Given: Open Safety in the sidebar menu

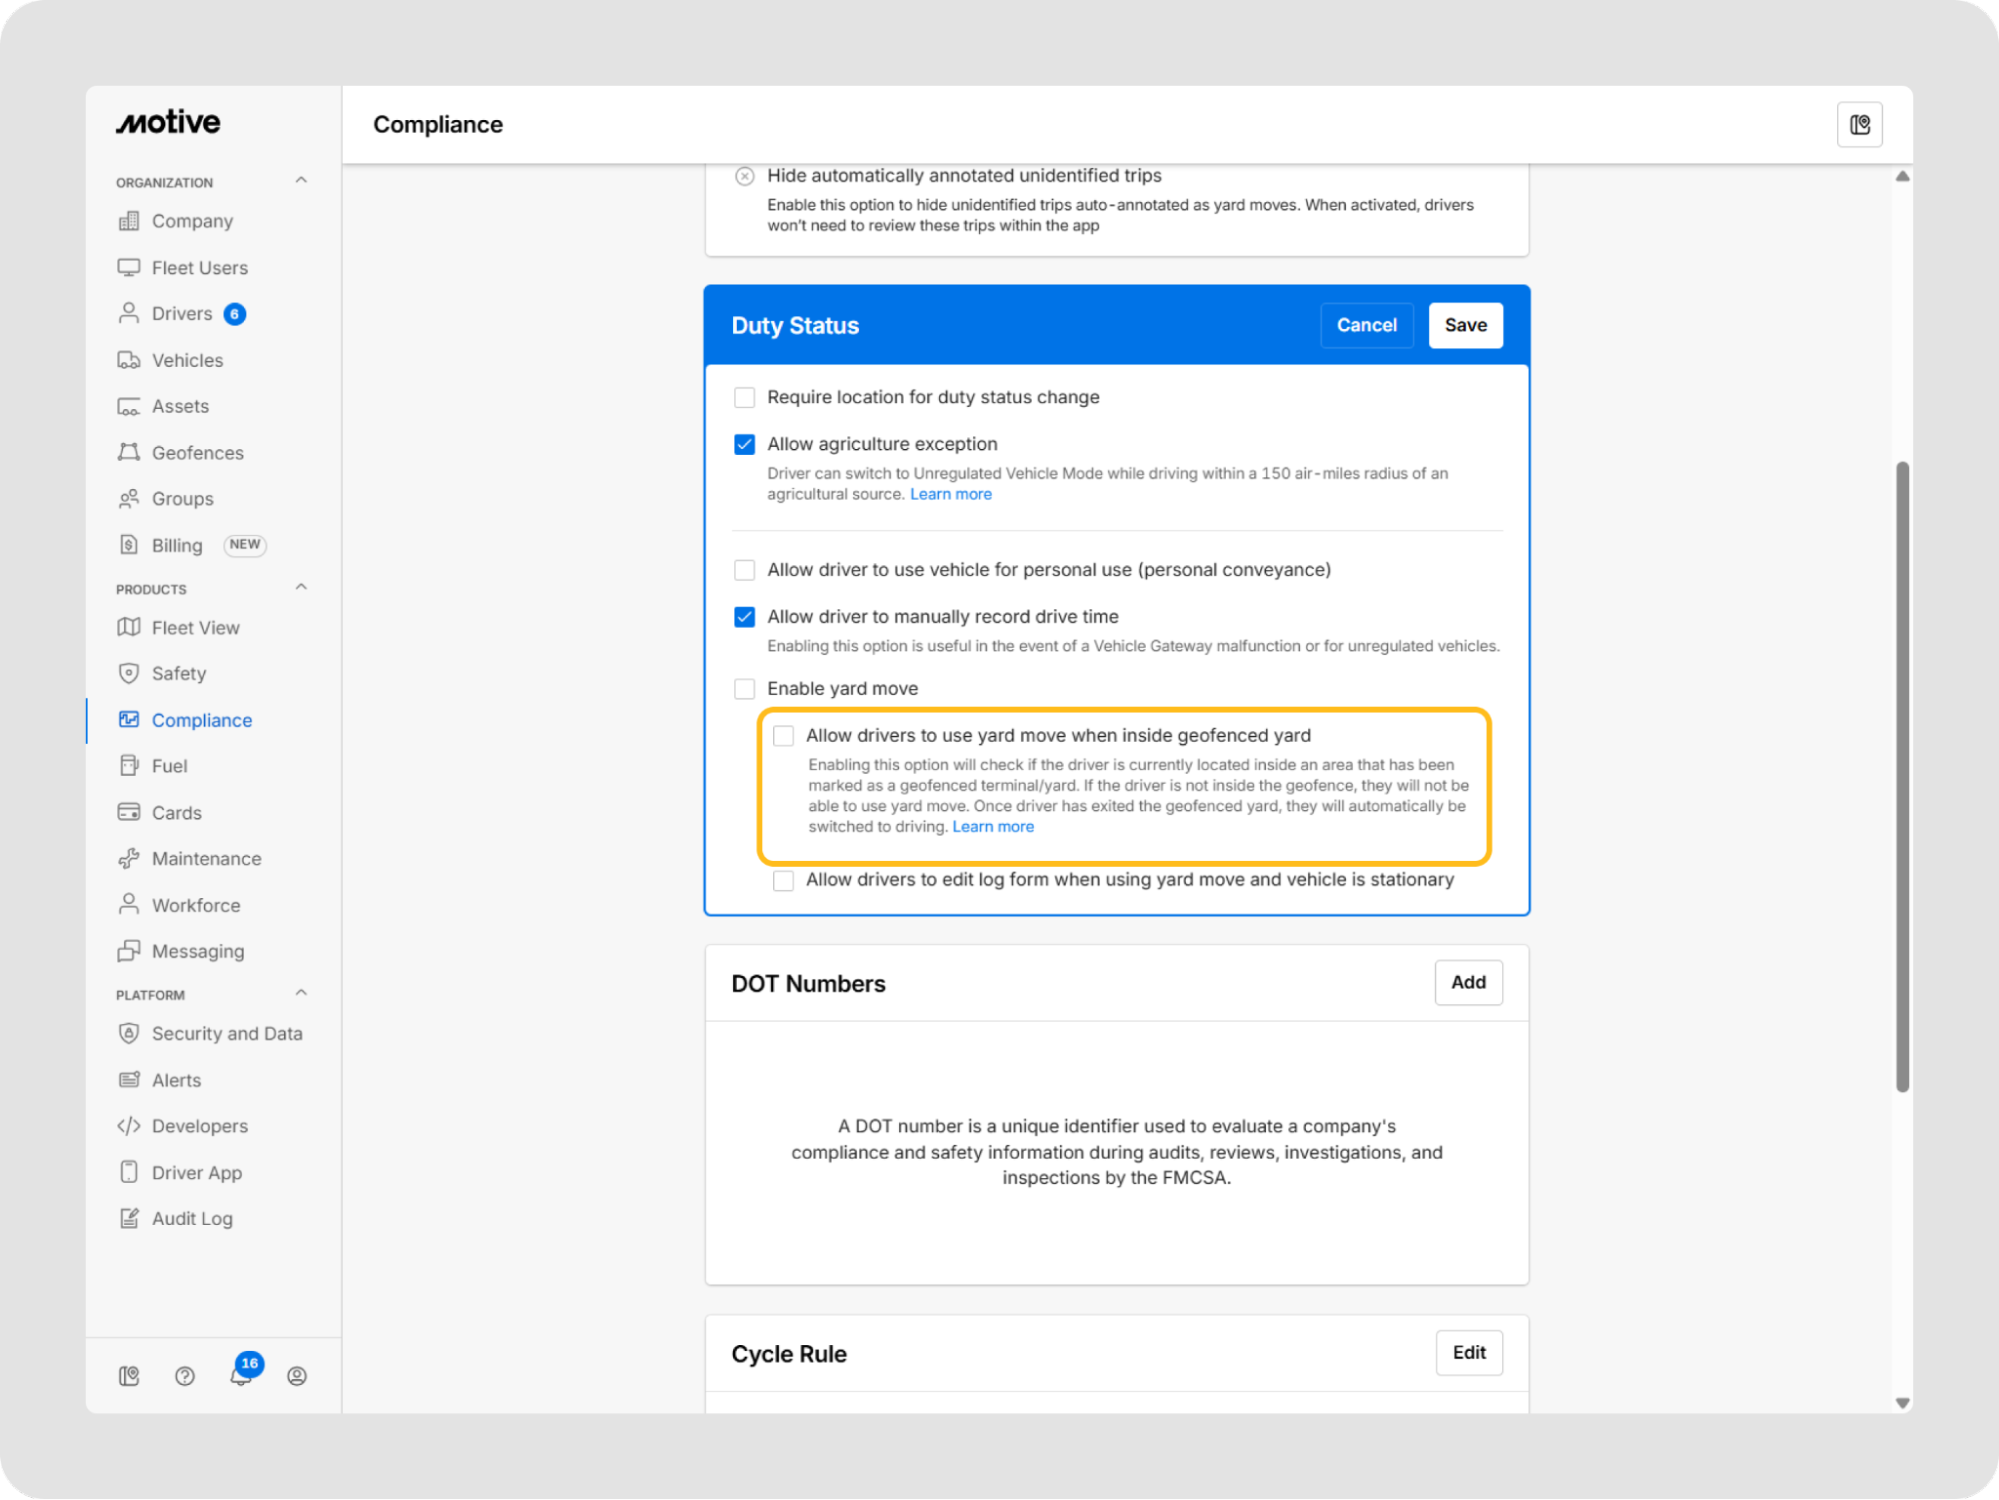Looking at the screenshot, I should [x=179, y=674].
